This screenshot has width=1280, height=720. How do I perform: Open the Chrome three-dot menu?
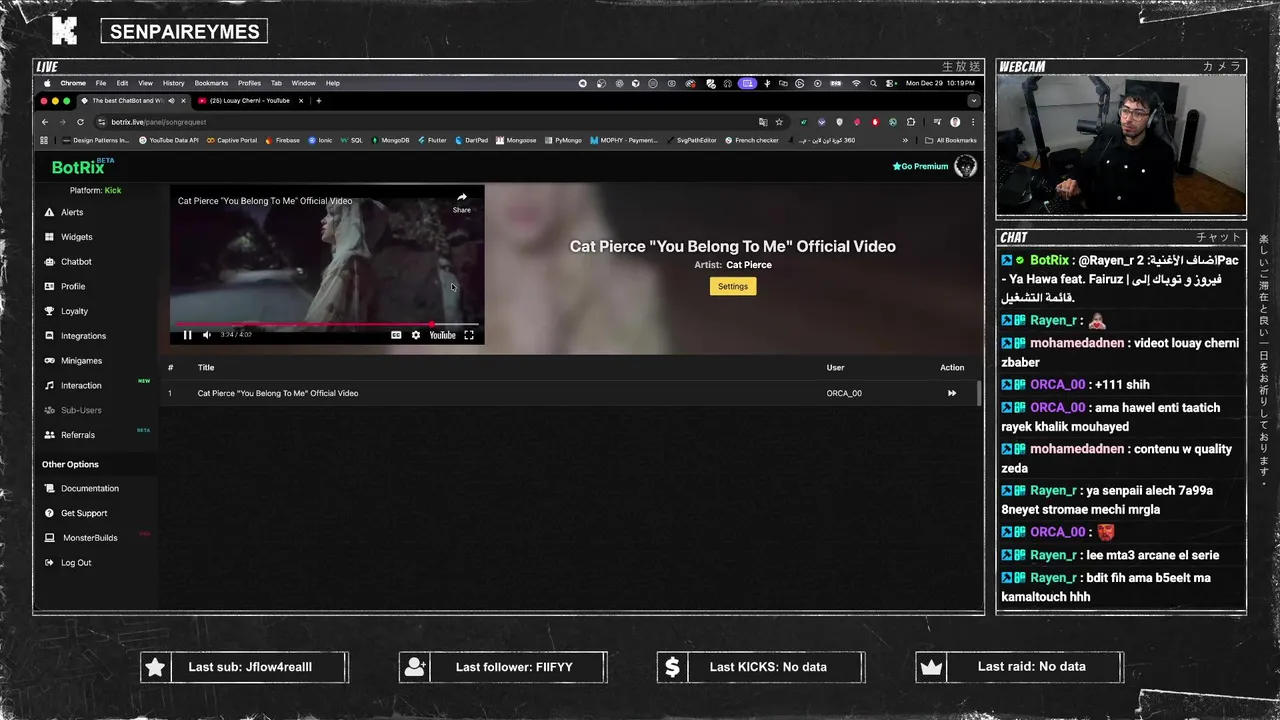pos(973,122)
